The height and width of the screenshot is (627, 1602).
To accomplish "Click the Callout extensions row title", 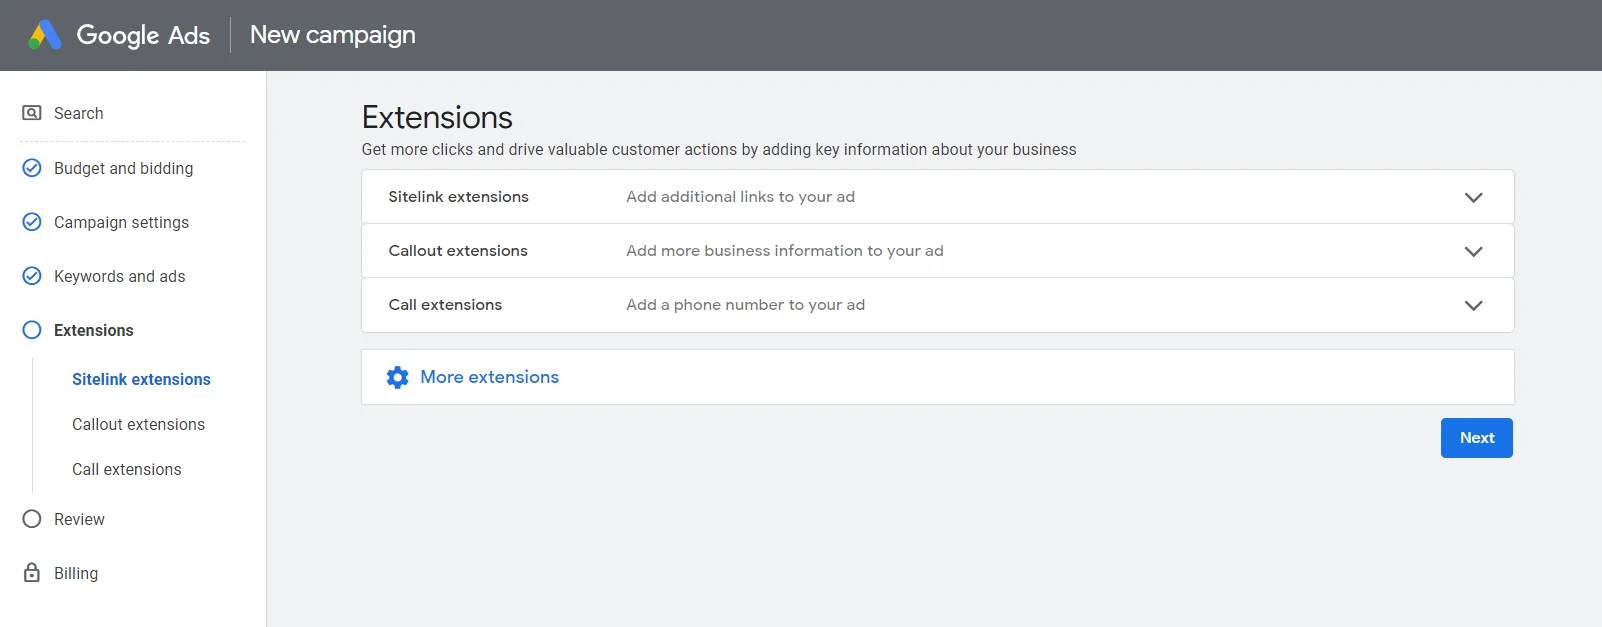I will click(458, 251).
